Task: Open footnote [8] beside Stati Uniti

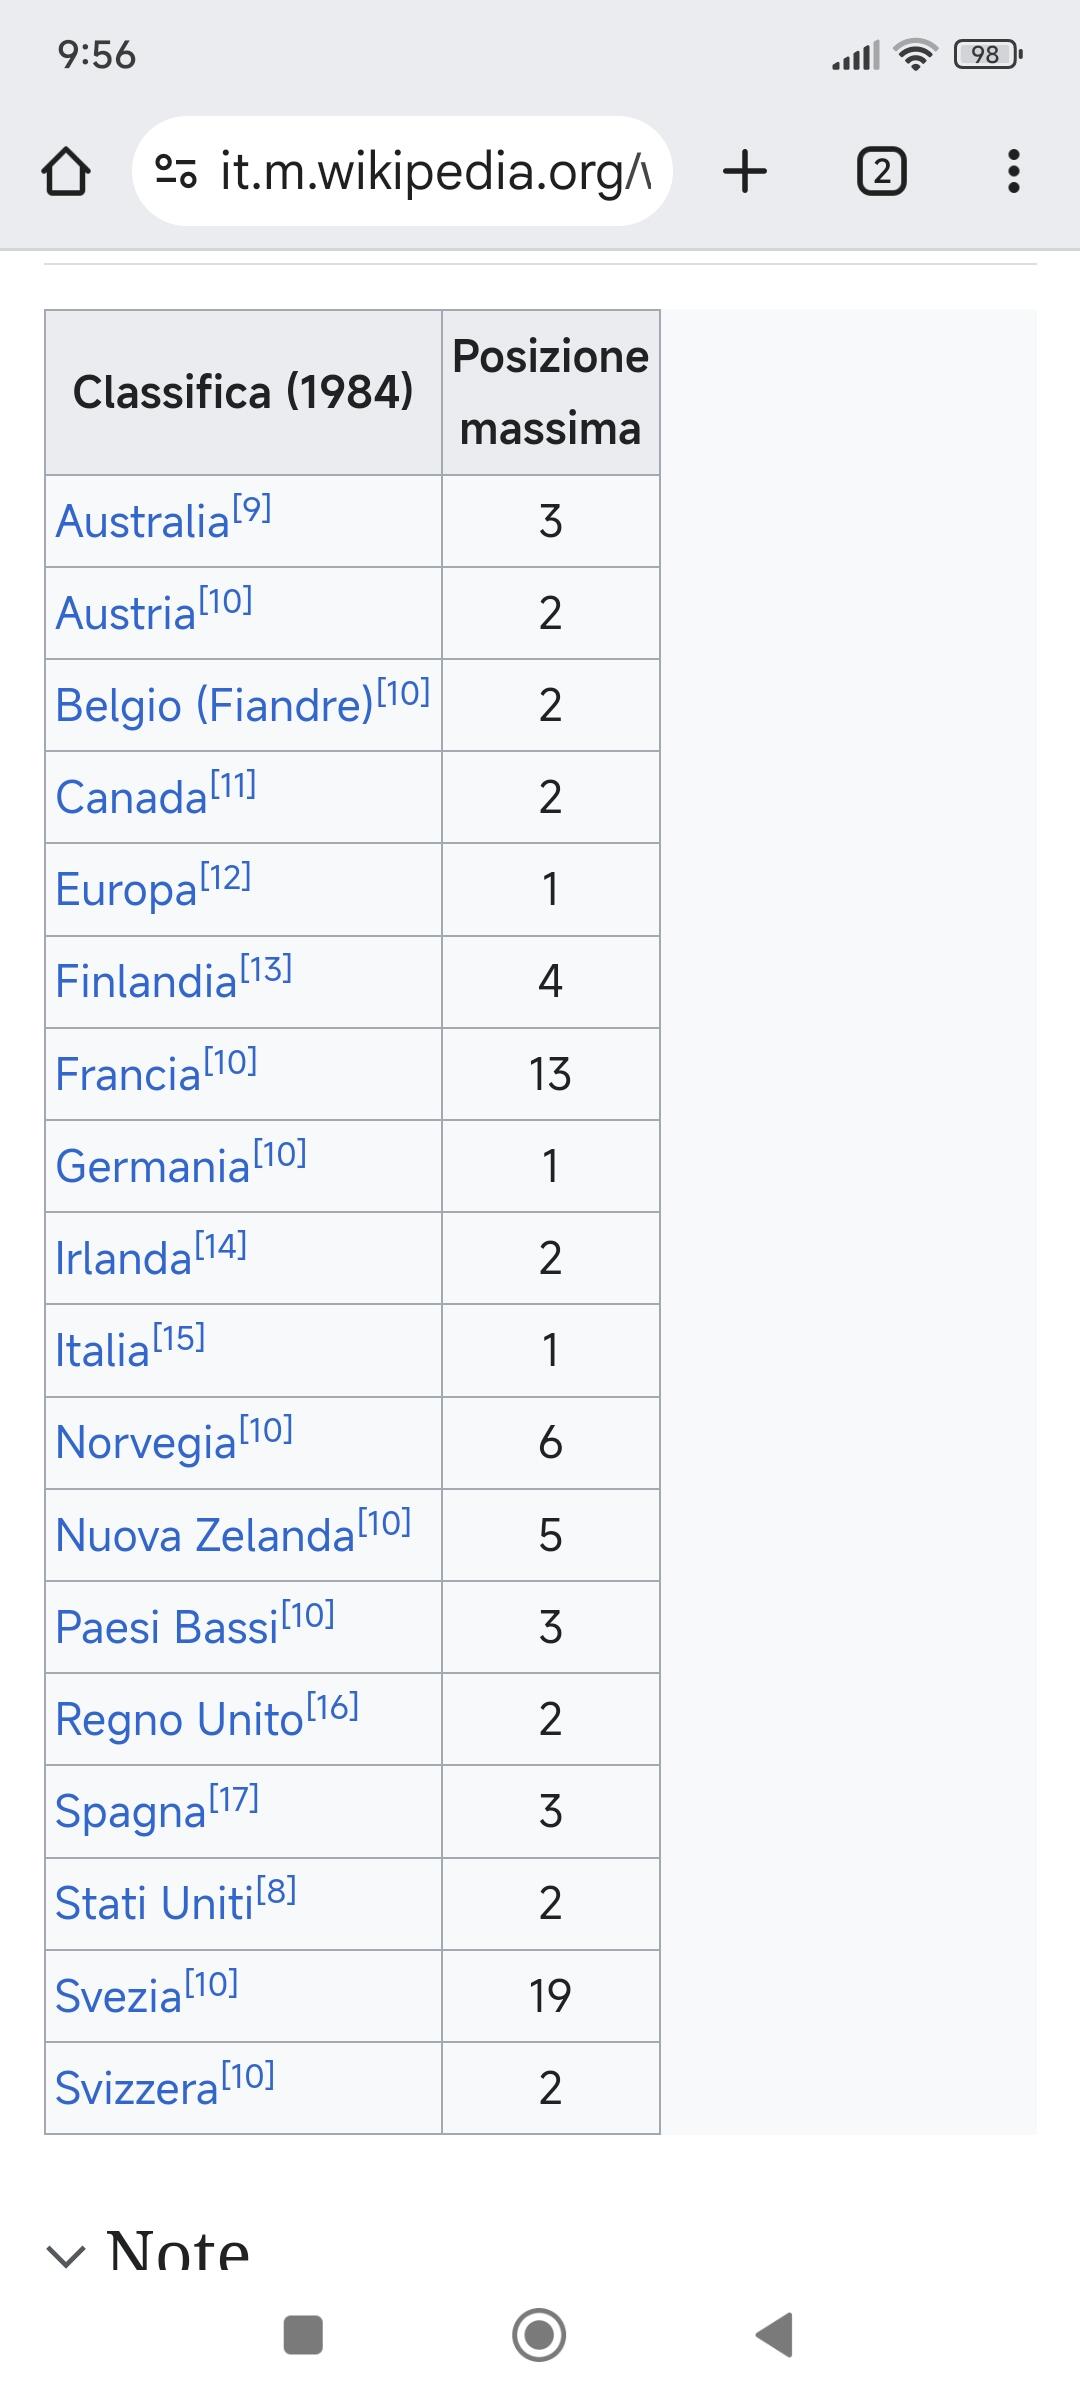Action: coord(276,1890)
